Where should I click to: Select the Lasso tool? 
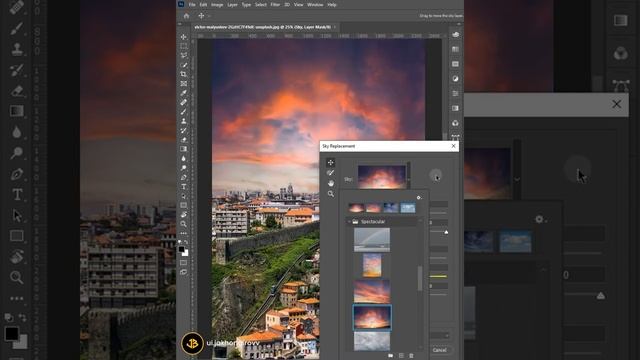click(184, 56)
